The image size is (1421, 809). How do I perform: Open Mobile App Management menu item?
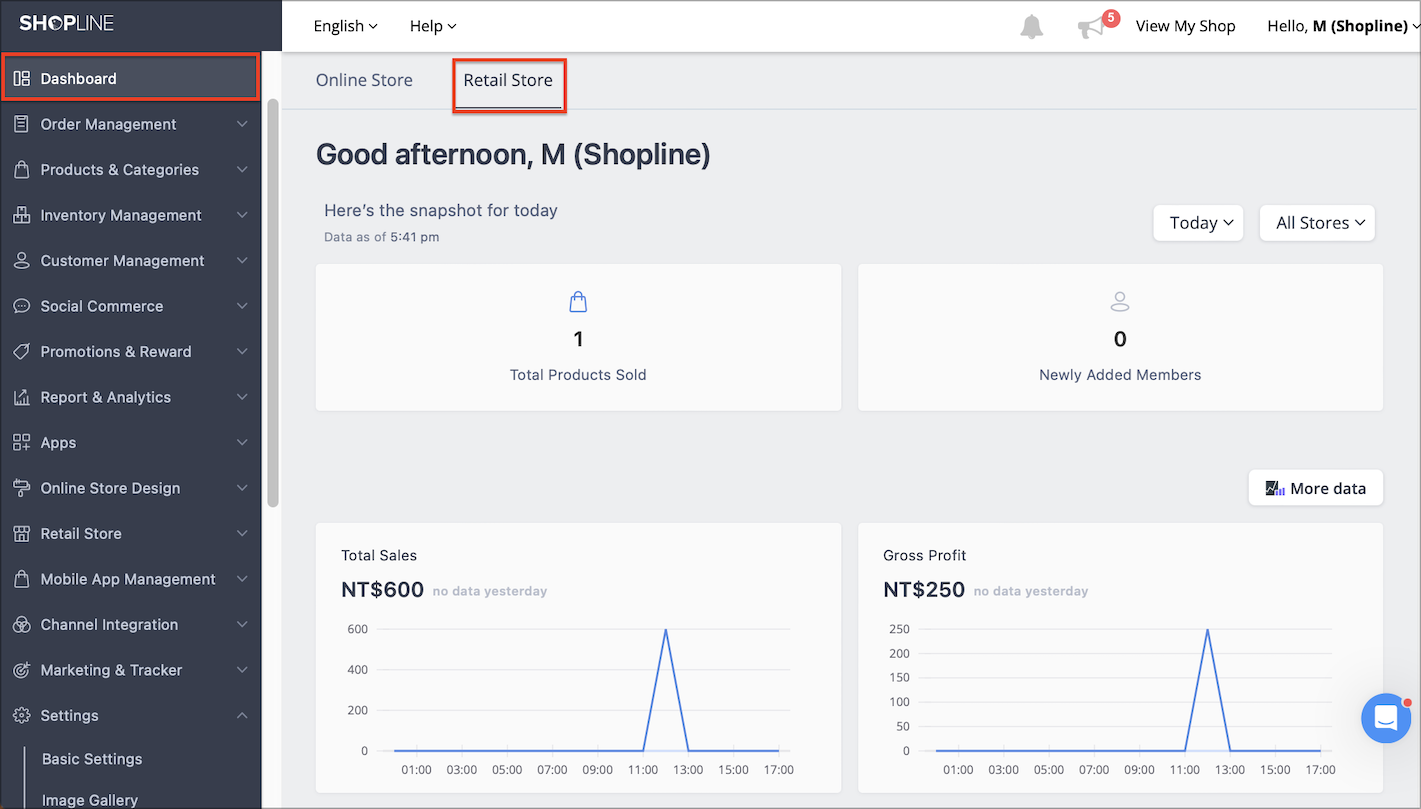point(130,579)
